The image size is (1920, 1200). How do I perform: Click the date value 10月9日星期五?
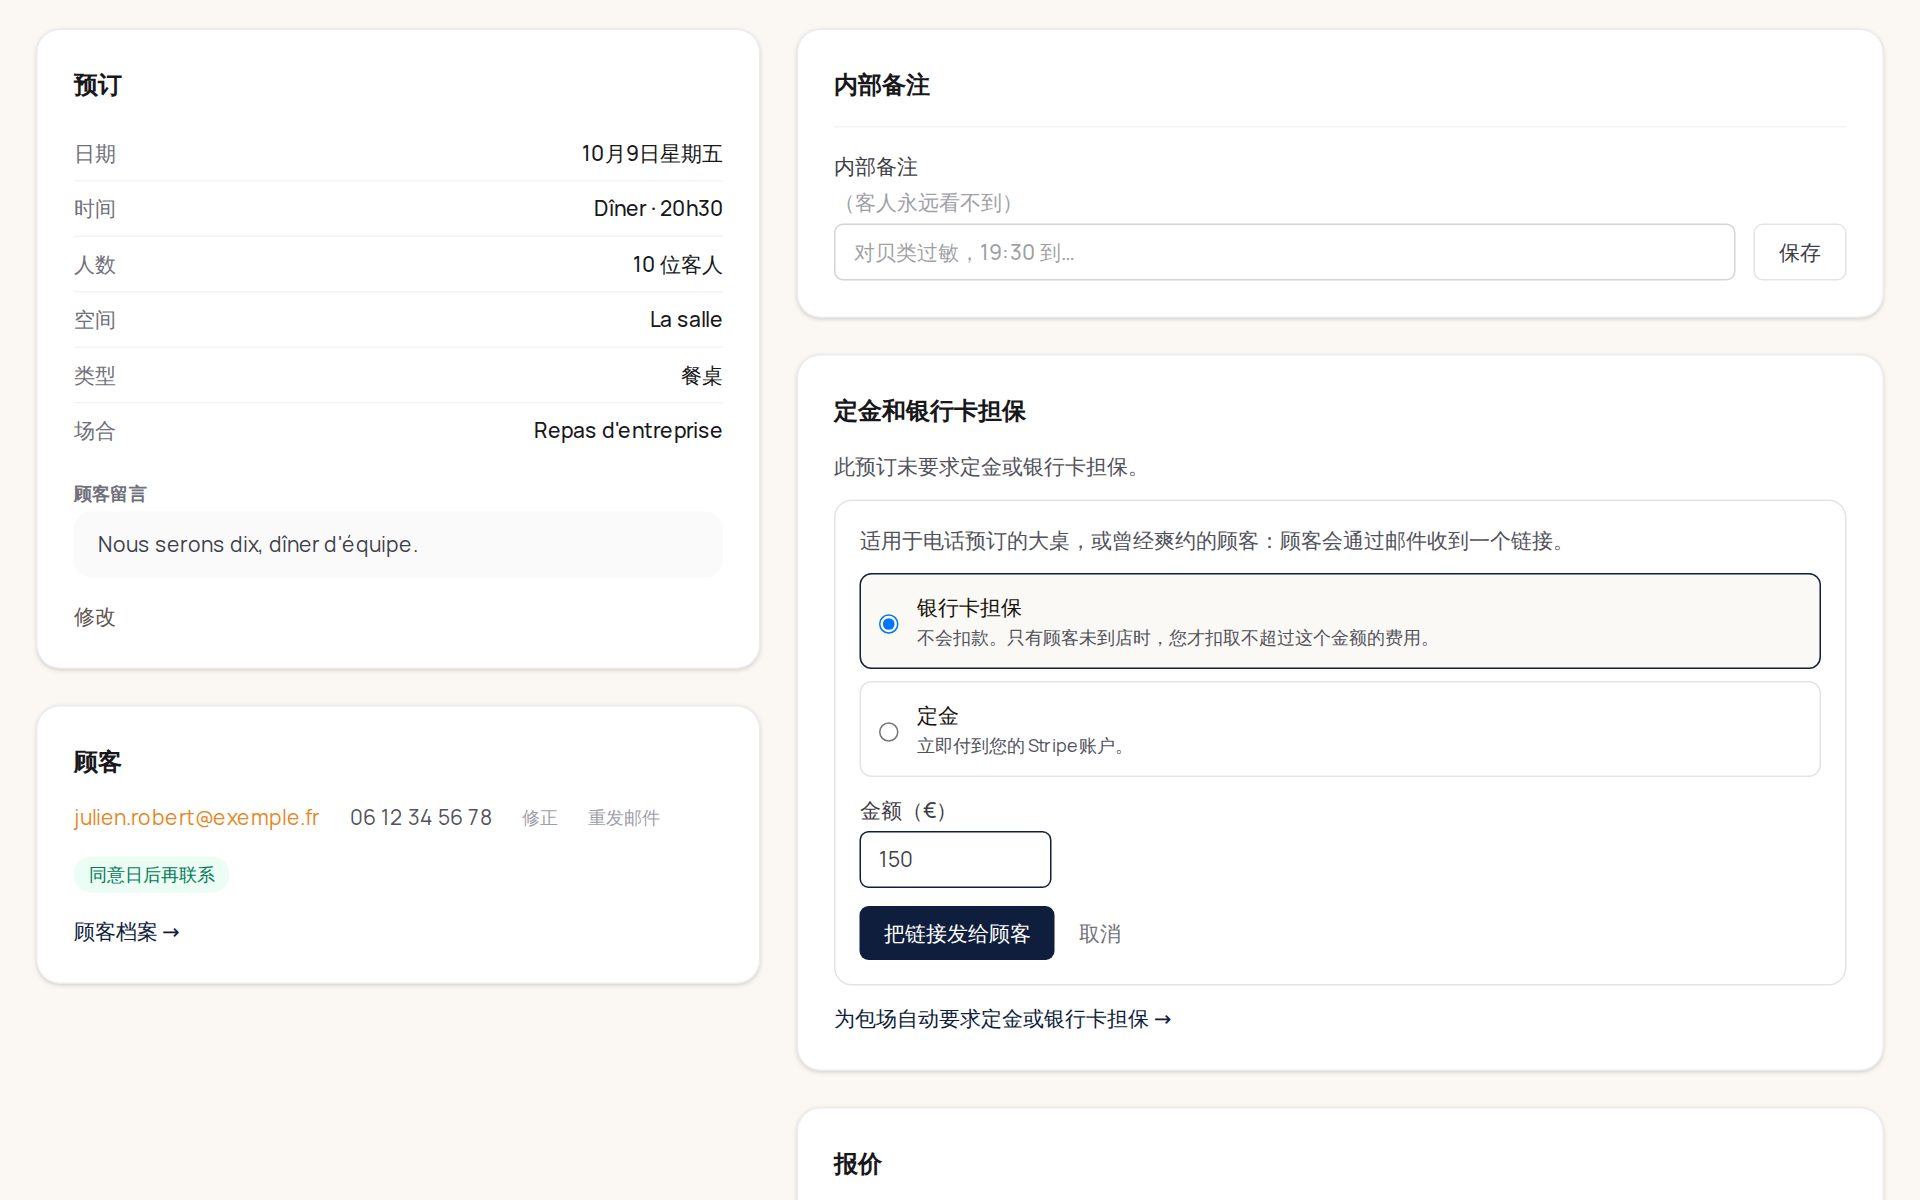(x=652, y=154)
